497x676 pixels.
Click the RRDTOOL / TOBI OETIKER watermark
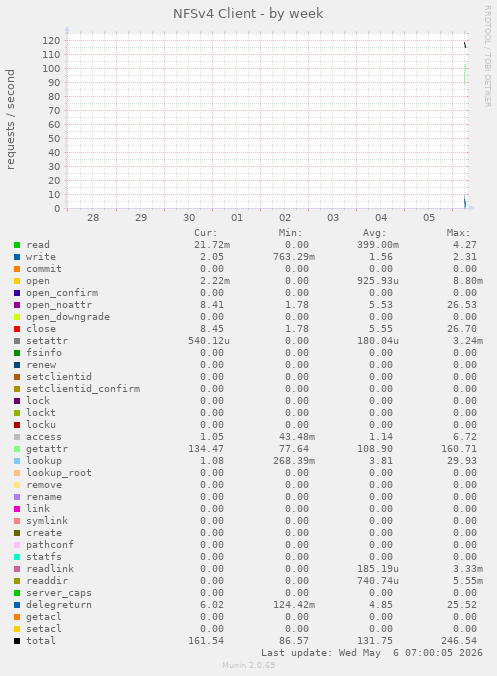coord(488,56)
